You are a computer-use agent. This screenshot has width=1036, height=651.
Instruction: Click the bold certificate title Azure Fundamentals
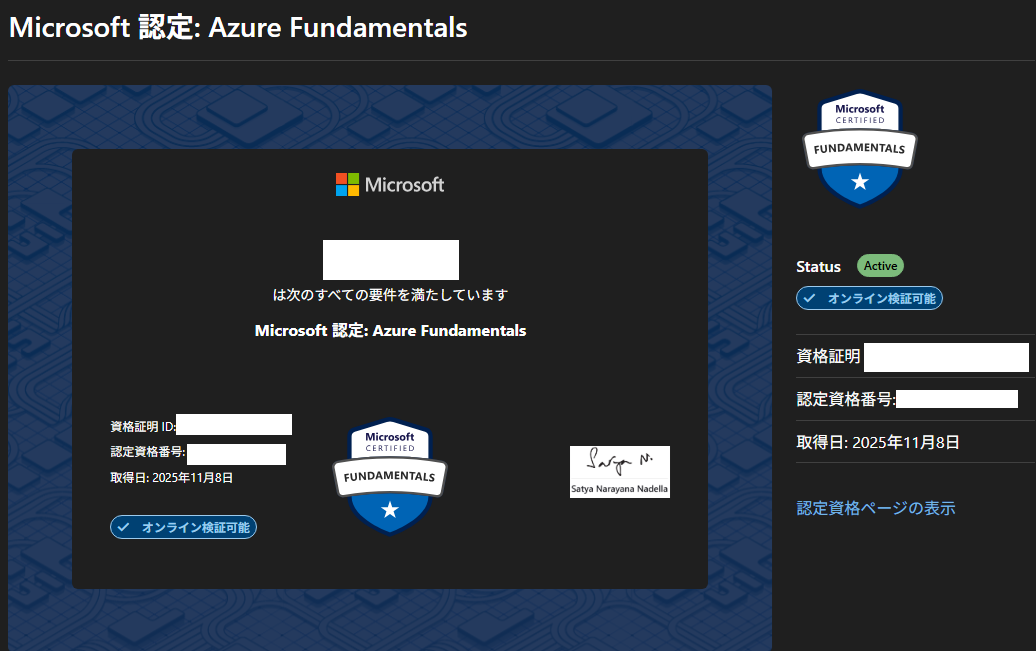(x=390, y=330)
